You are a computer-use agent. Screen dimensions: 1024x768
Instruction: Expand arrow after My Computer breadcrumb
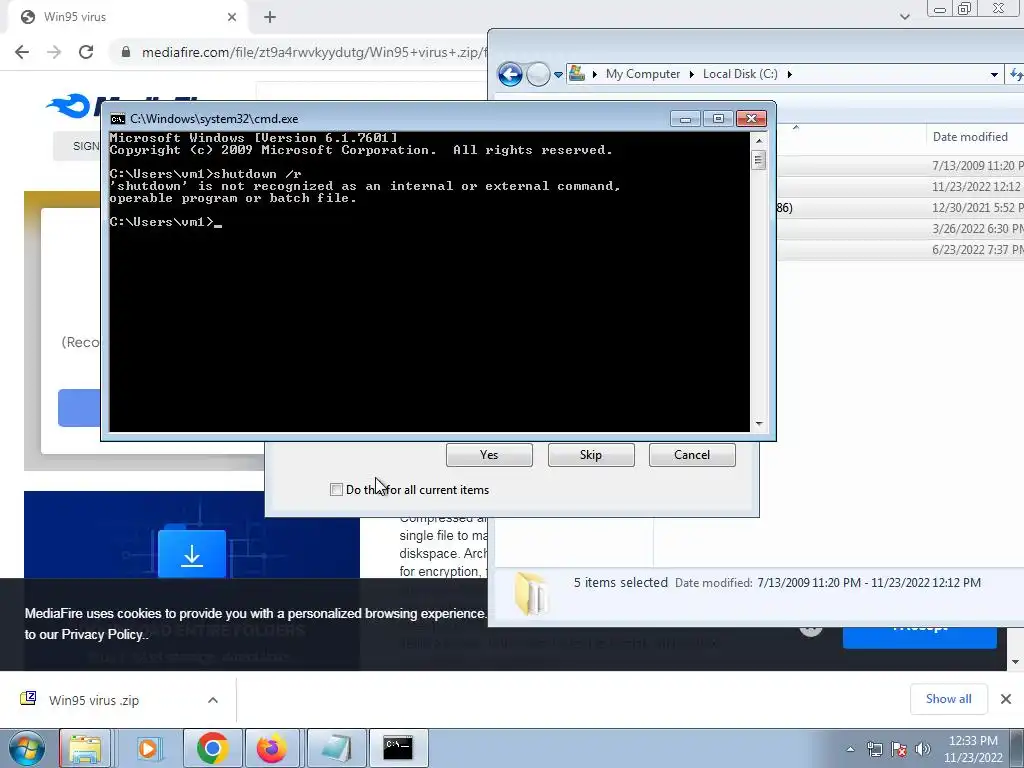coord(692,74)
